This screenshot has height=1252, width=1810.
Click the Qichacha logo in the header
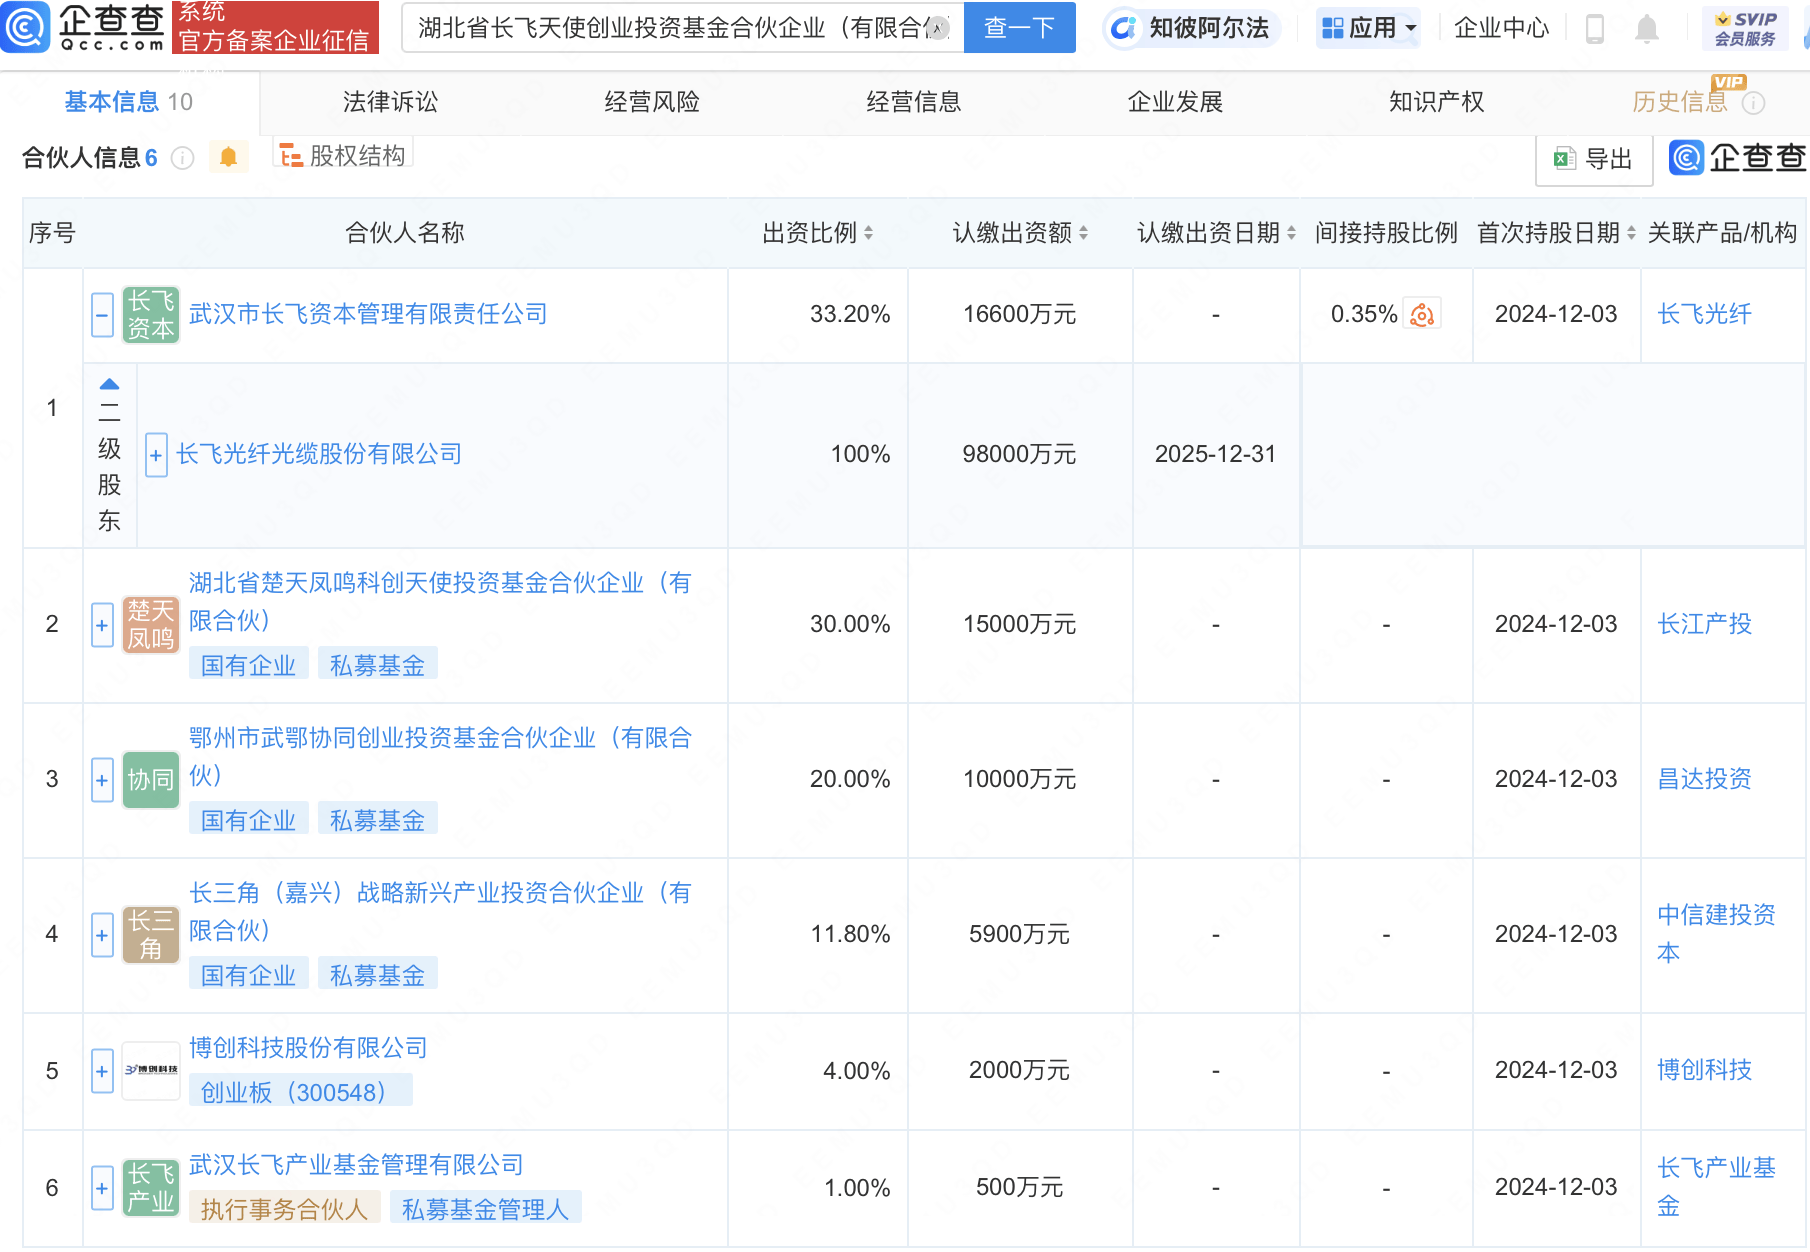click(83, 27)
